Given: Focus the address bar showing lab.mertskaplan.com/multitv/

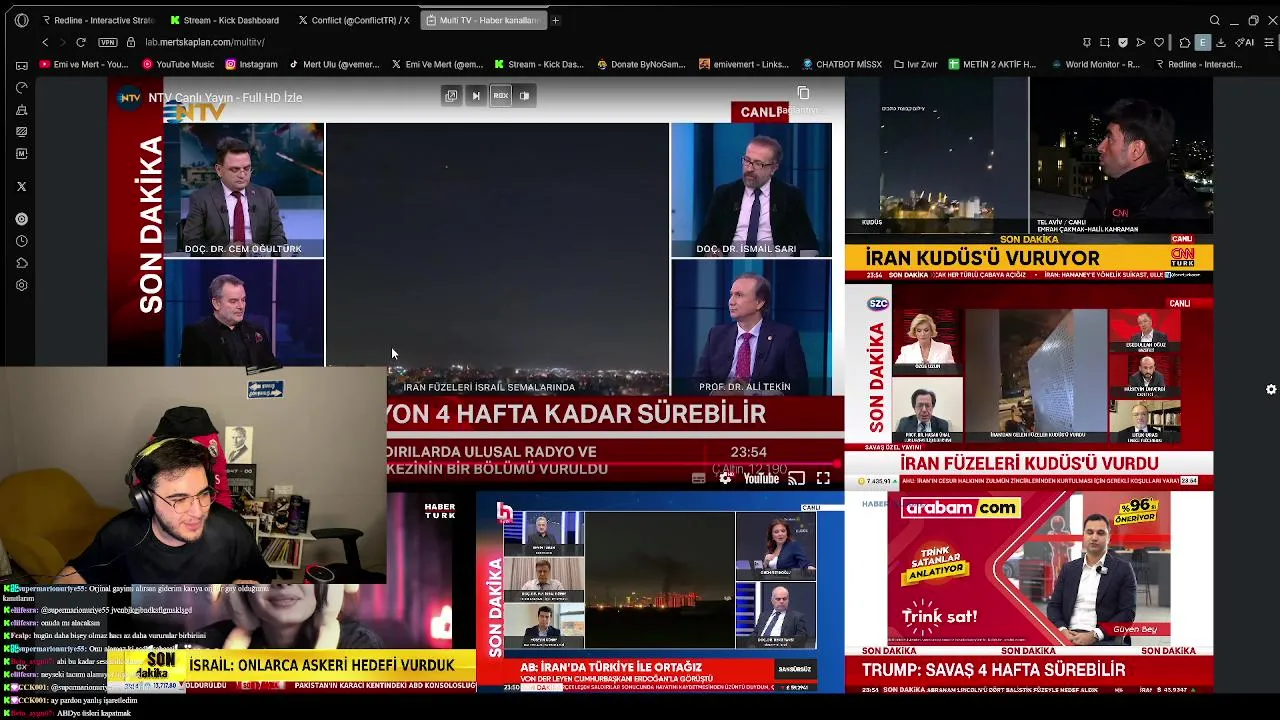Looking at the screenshot, I should [x=205, y=42].
